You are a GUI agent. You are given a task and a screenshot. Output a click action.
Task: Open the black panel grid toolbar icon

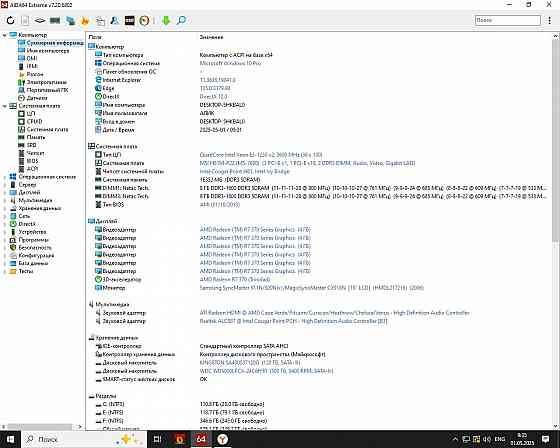point(130,20)
